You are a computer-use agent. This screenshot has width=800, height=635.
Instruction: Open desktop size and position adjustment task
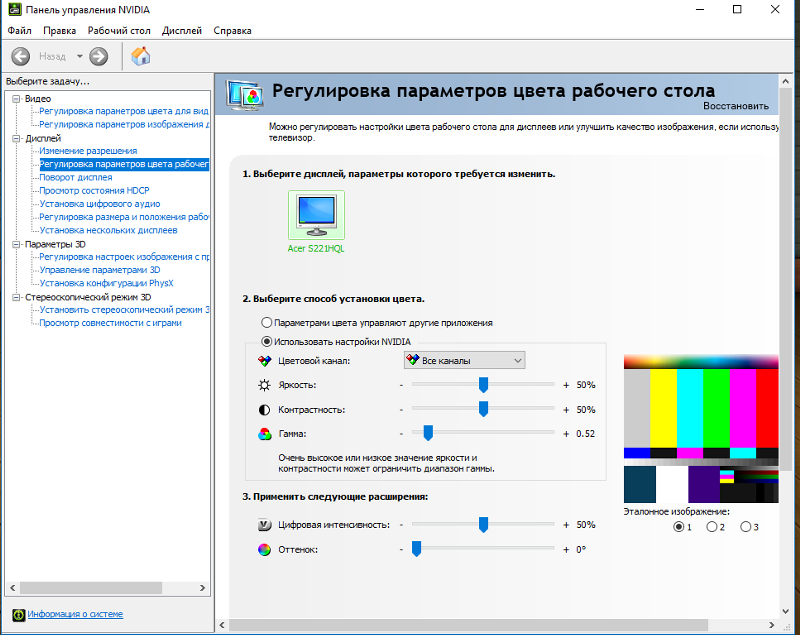[124, 217]
